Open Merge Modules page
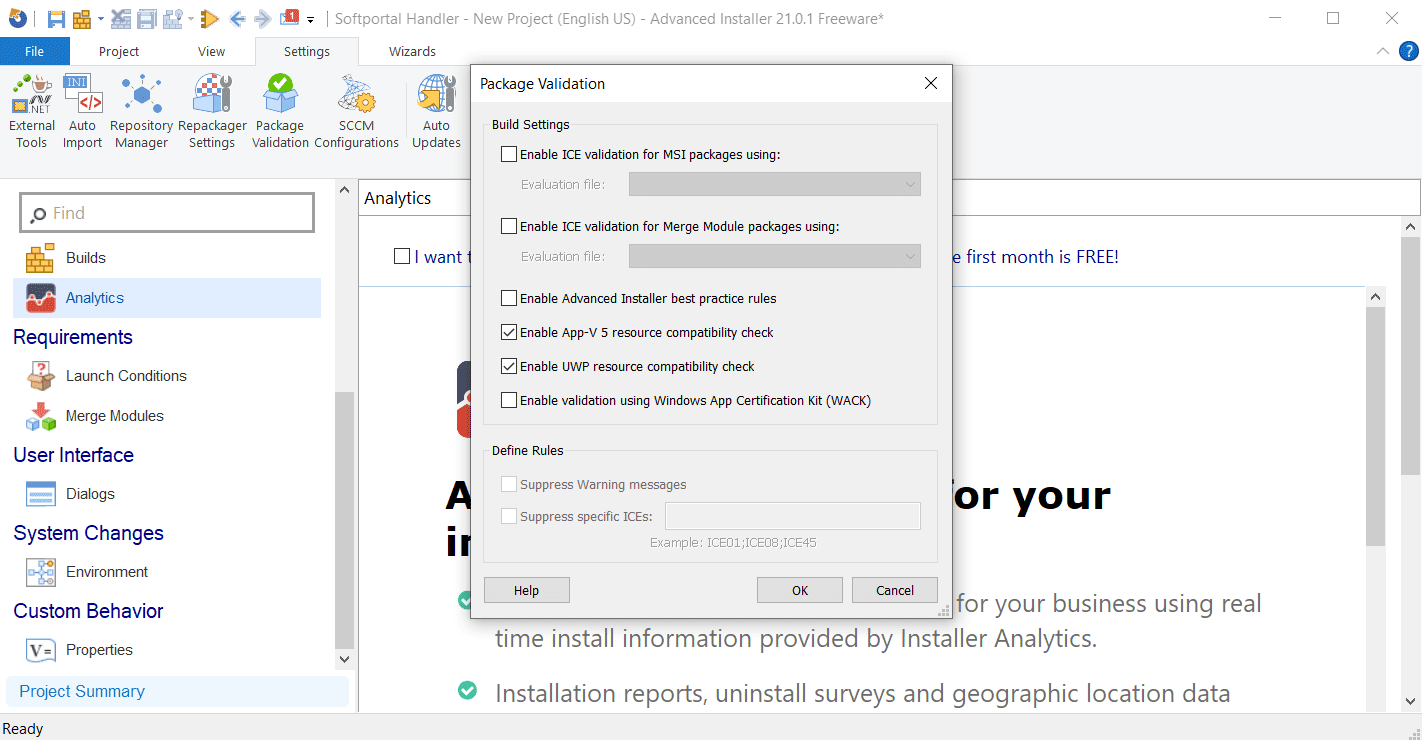The width and height of the screenshot is (1422, 740). [167, 416]
